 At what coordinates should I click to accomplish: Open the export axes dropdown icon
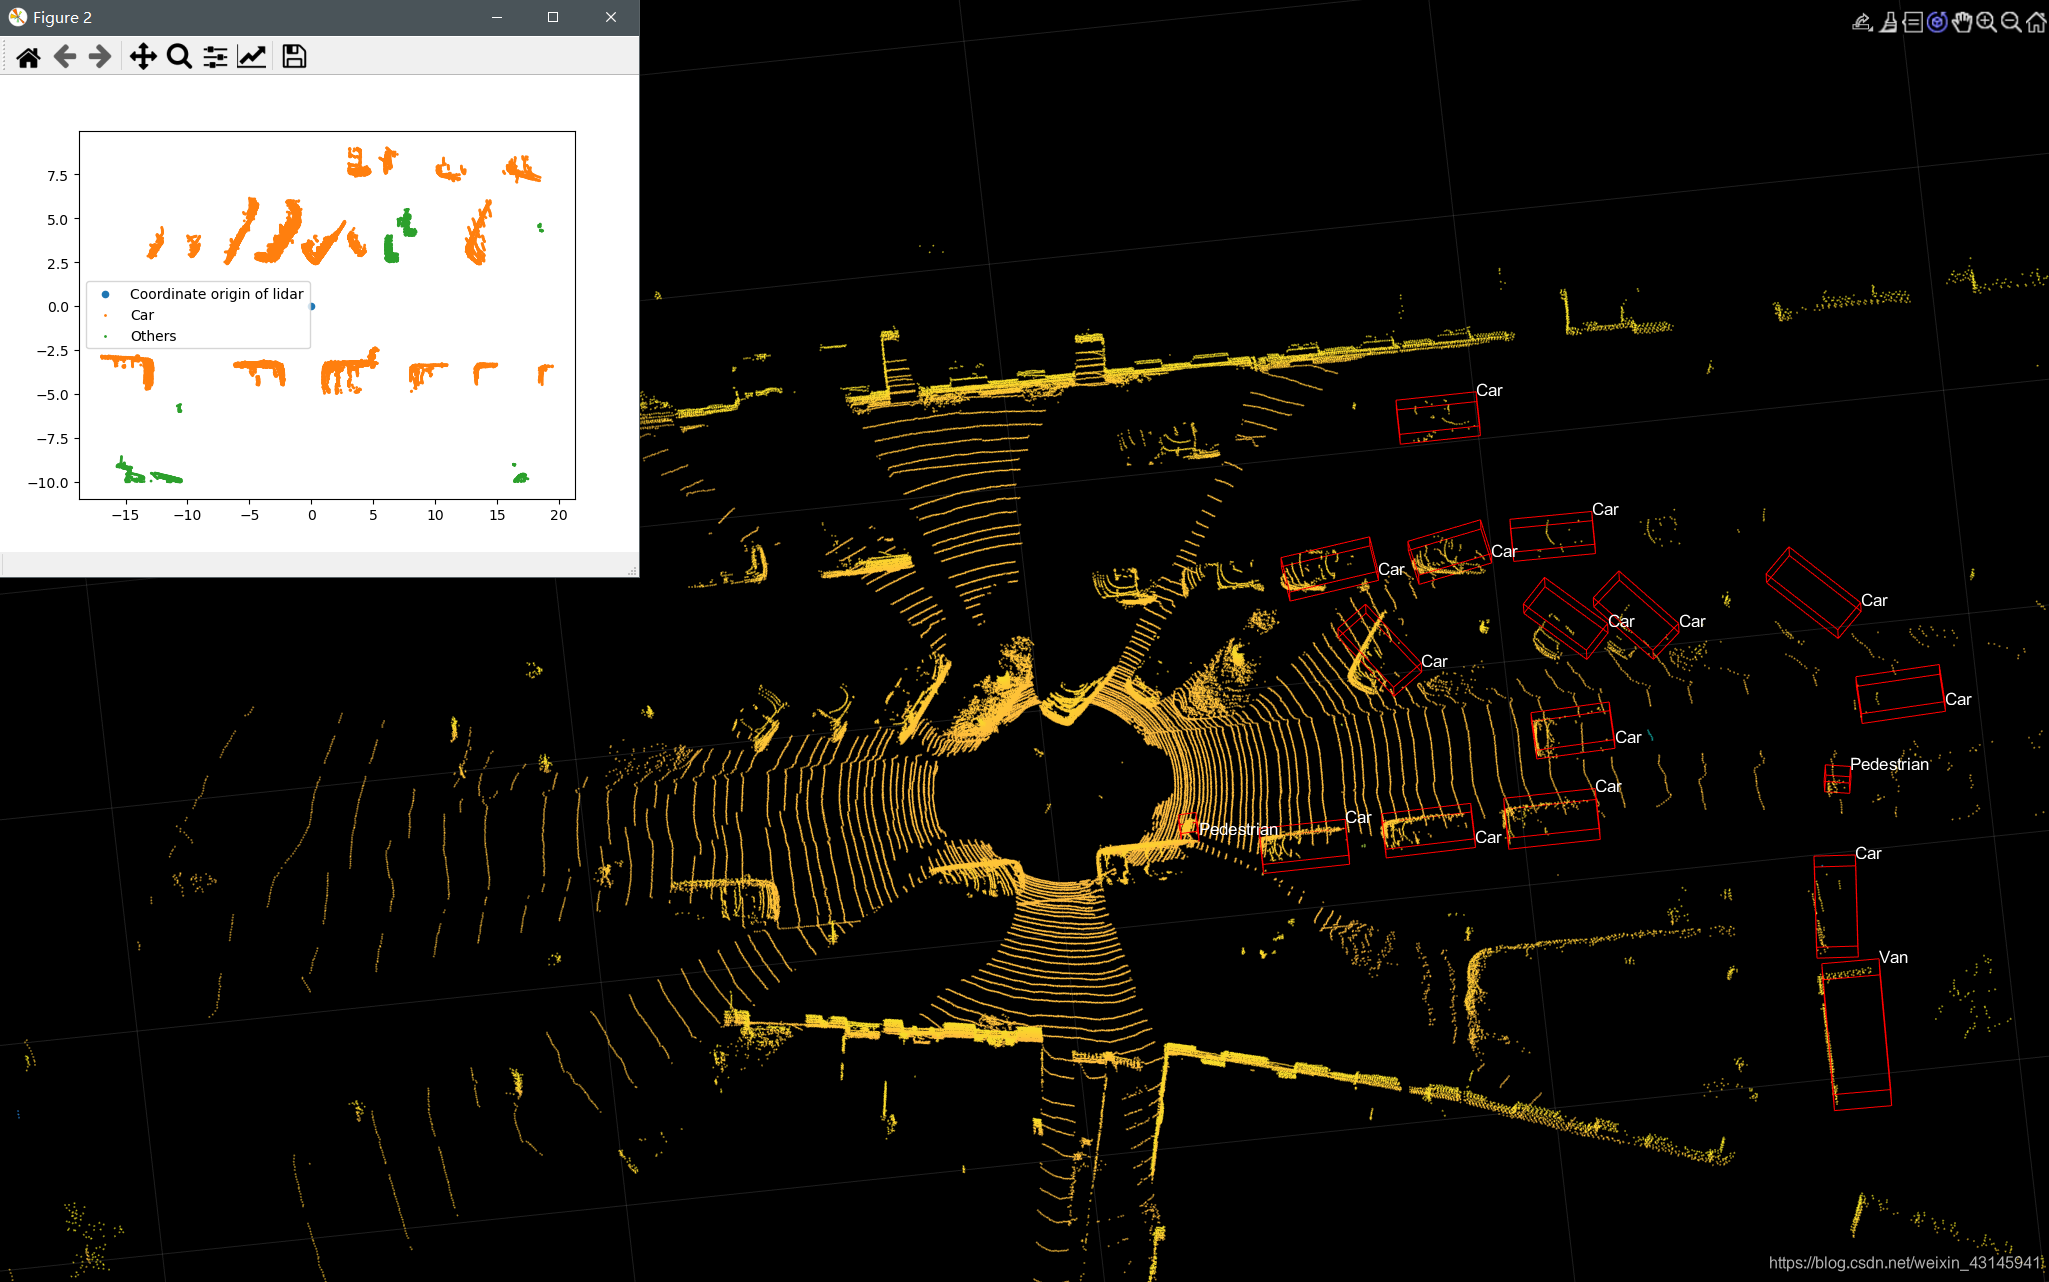click(x=1862, y=22)
